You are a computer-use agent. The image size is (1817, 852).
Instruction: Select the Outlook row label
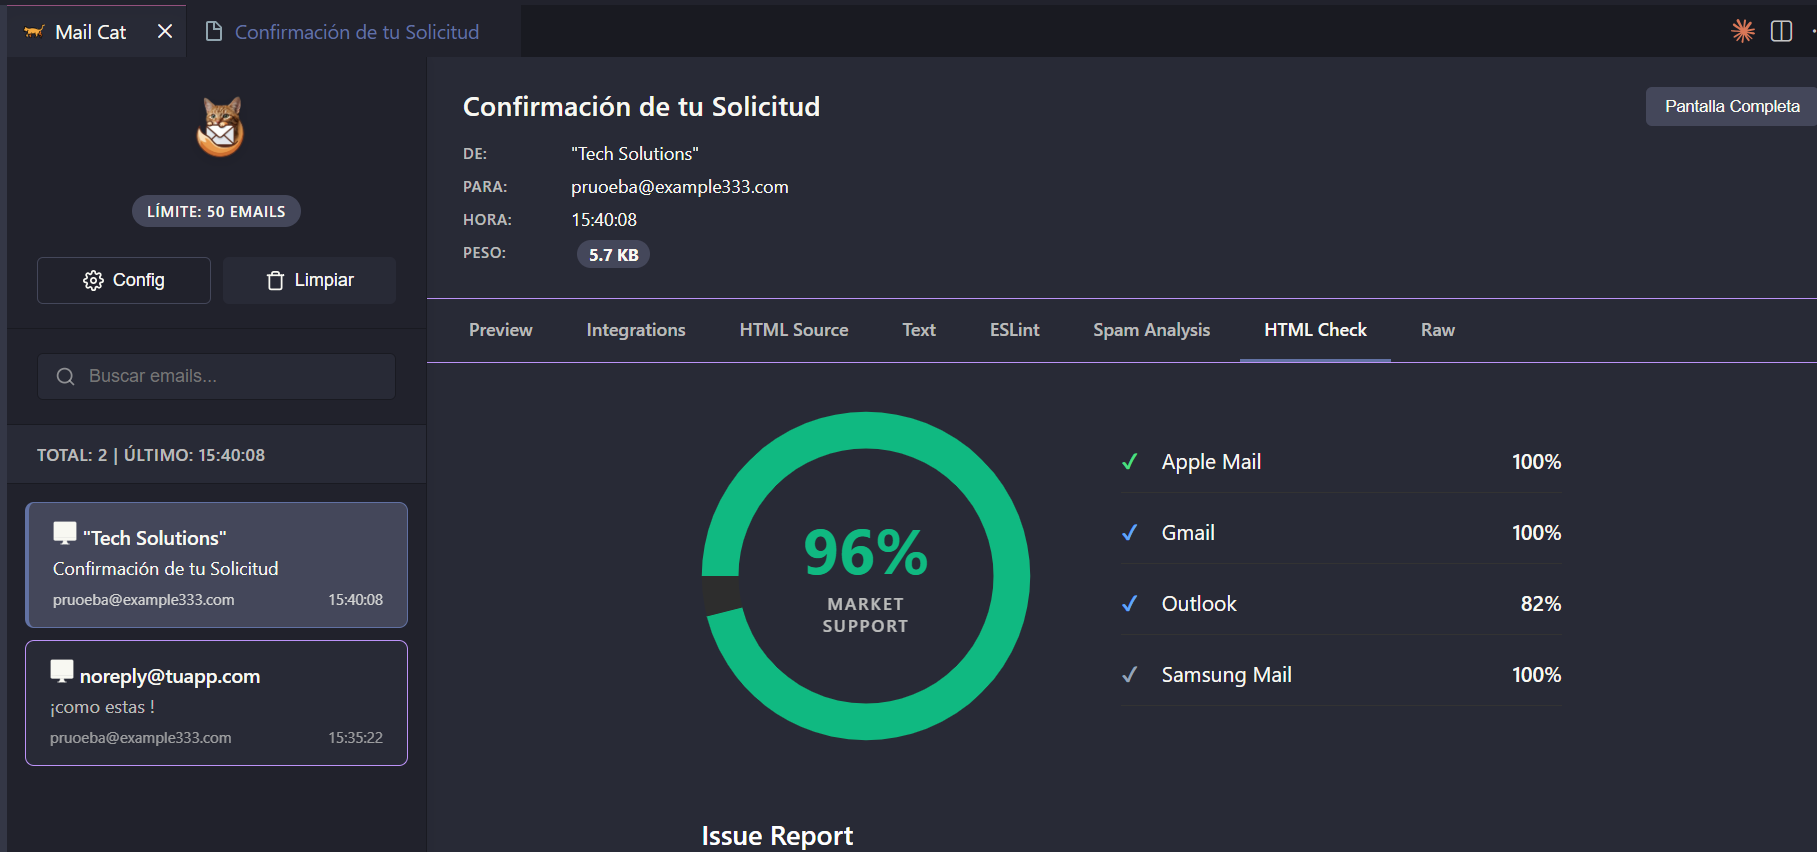[x=1199, y=604]
